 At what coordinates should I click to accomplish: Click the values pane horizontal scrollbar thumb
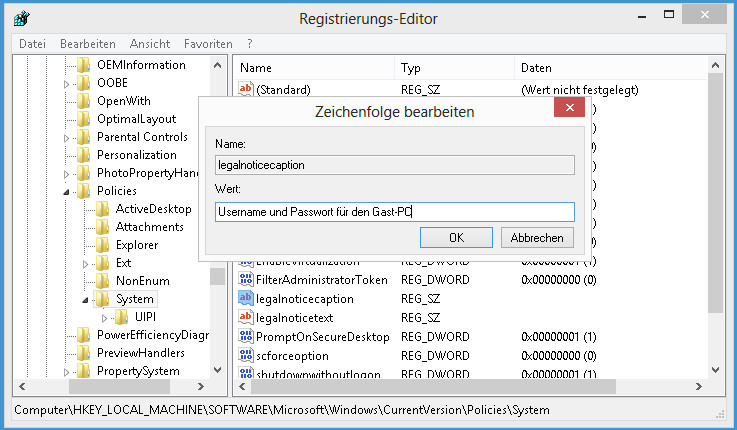(x=433, y=386)
